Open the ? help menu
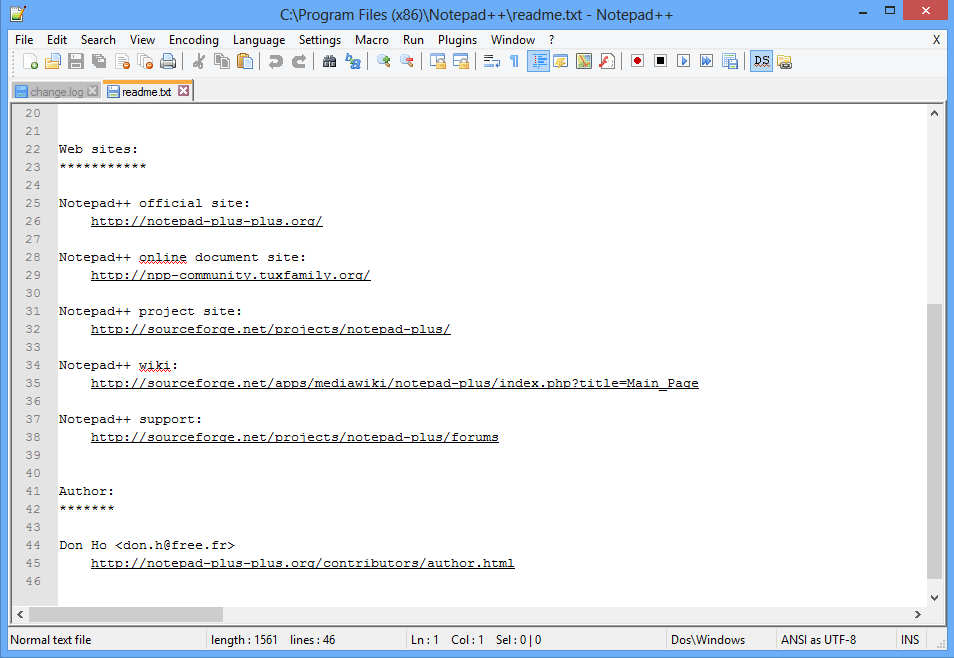Viewport: 954px width, 658px height. pos(551,40)
